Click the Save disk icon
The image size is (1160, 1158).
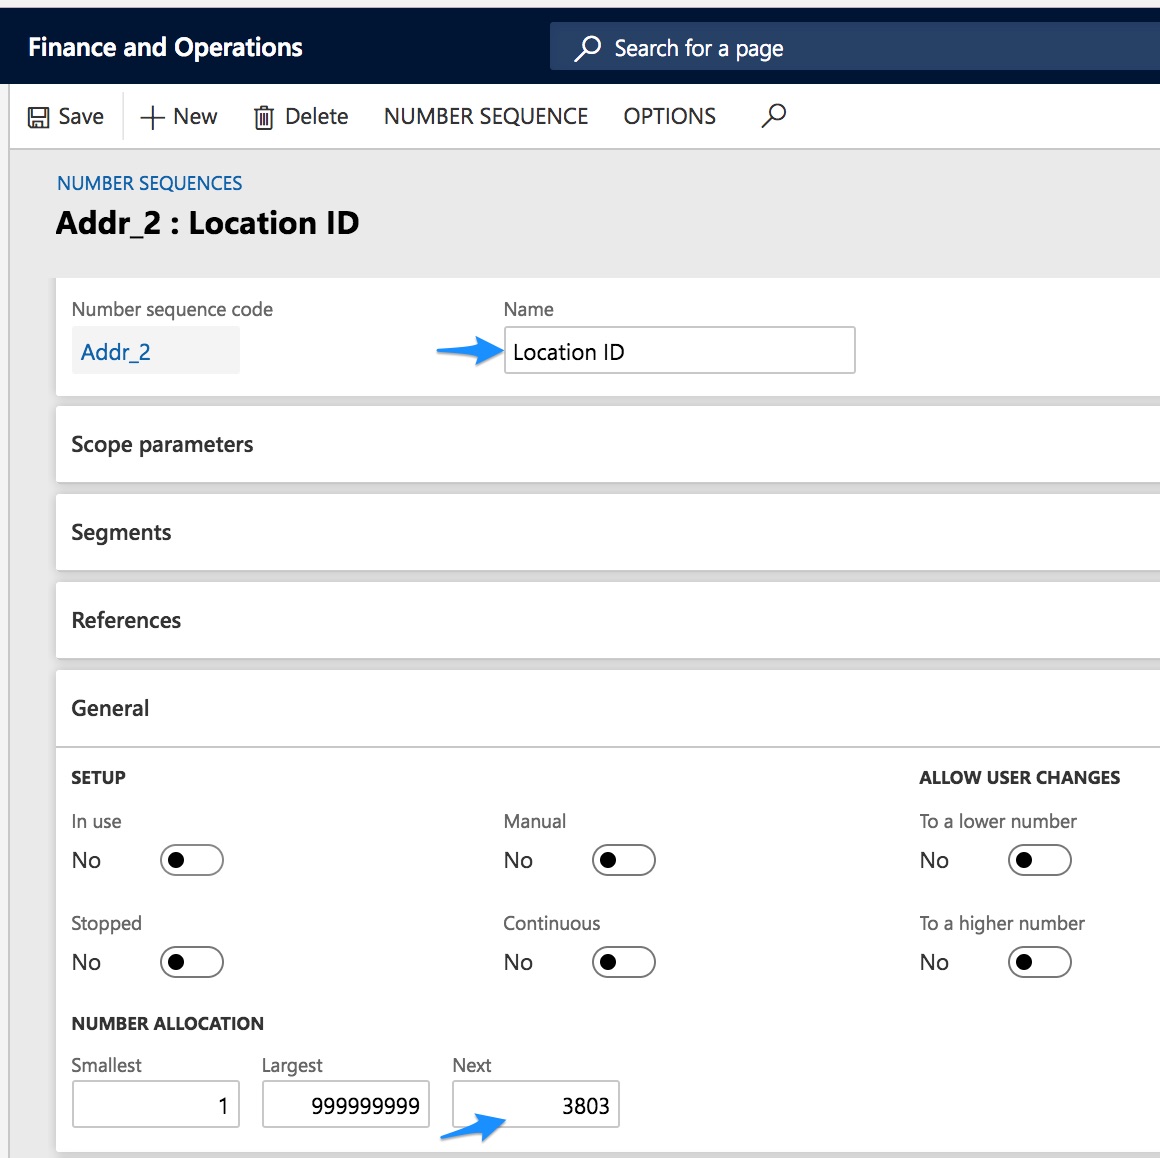[x=38, y=117]
